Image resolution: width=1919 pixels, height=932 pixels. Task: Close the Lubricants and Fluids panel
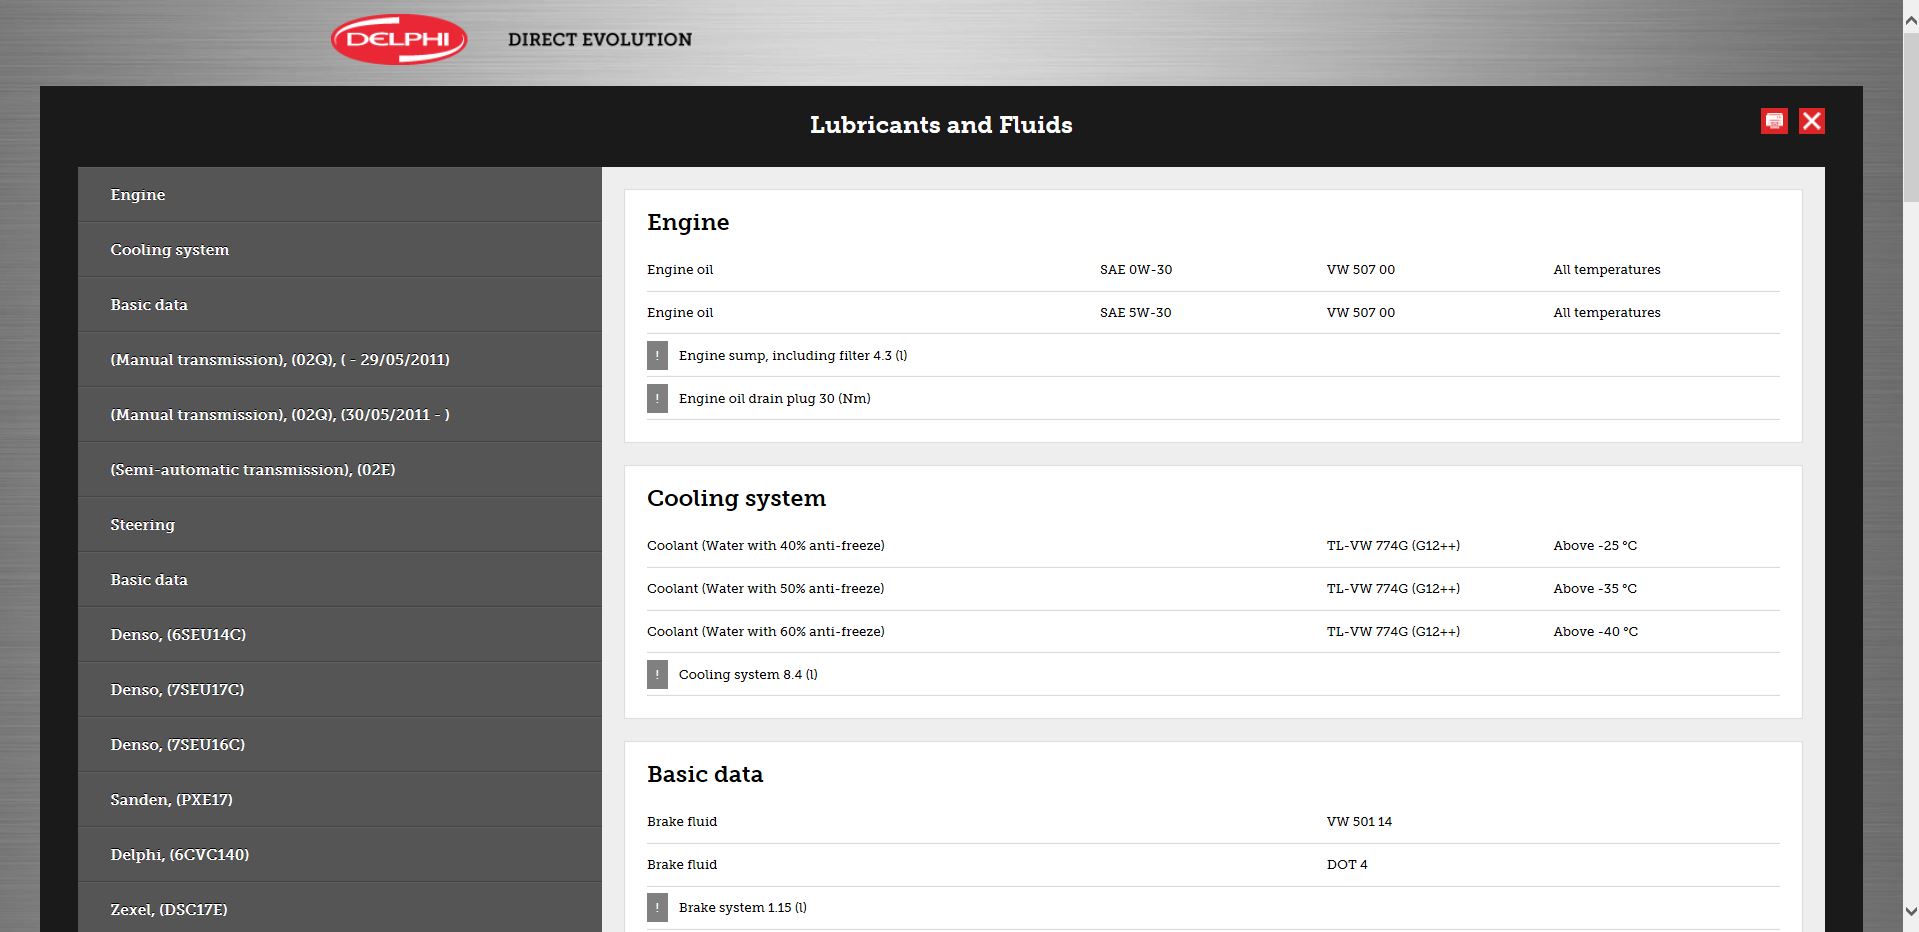[x=1811, y=121]
